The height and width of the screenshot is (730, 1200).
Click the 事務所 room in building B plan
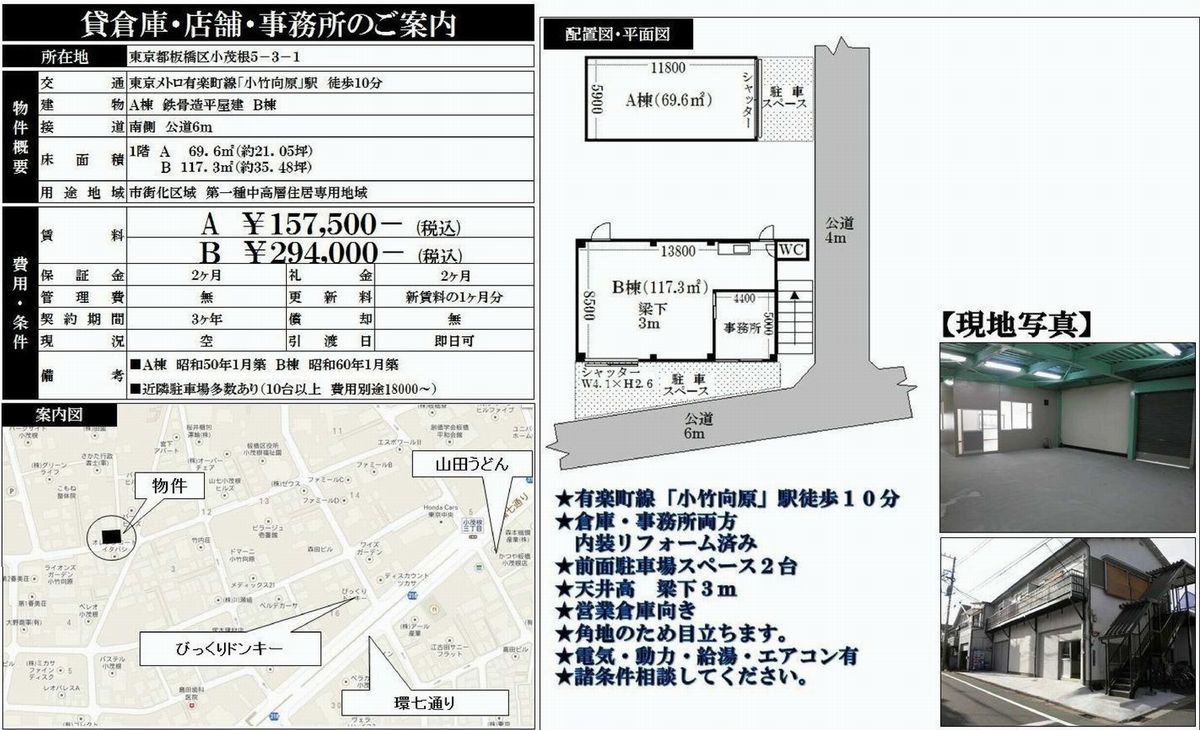click(x=743, y=324)
